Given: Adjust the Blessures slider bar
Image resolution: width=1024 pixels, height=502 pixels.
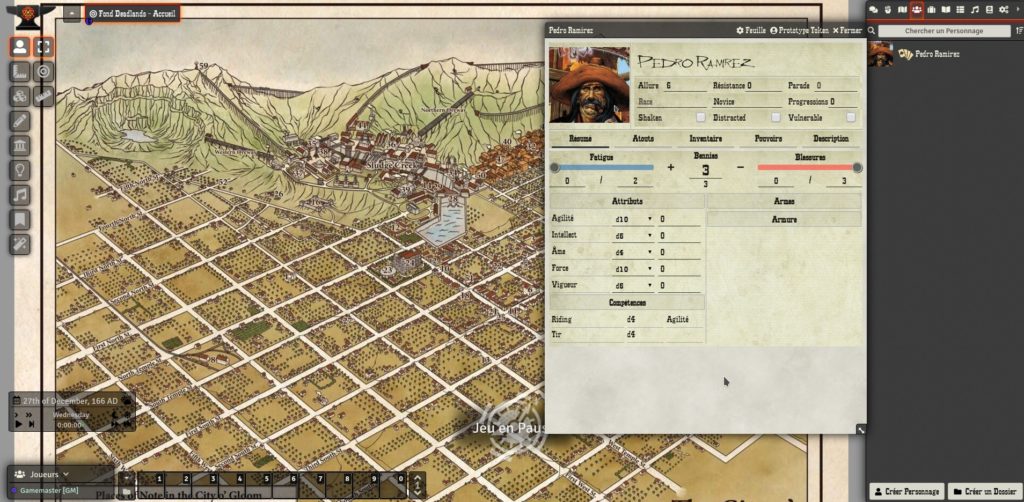Looking at the screenshot, I should tap(810, 168).
